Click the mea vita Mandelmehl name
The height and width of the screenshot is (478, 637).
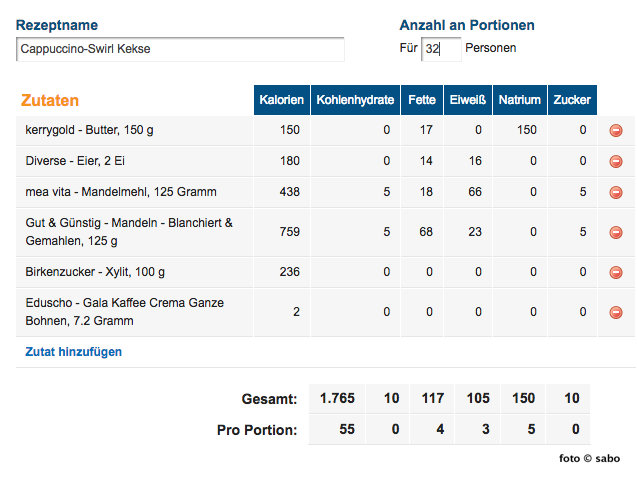point(120,192)
